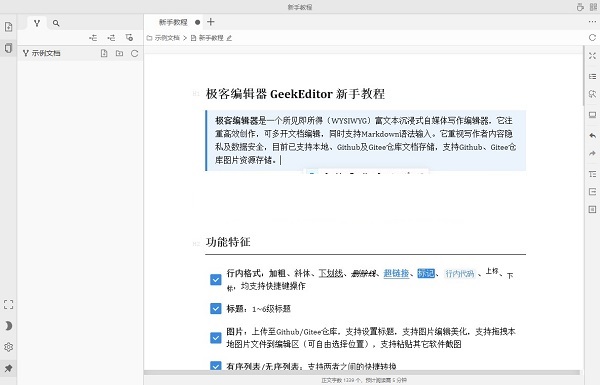This screenshot has width=600, height=385.
Task: Switch to the repository tree tab
Action: tap(37, 23)
